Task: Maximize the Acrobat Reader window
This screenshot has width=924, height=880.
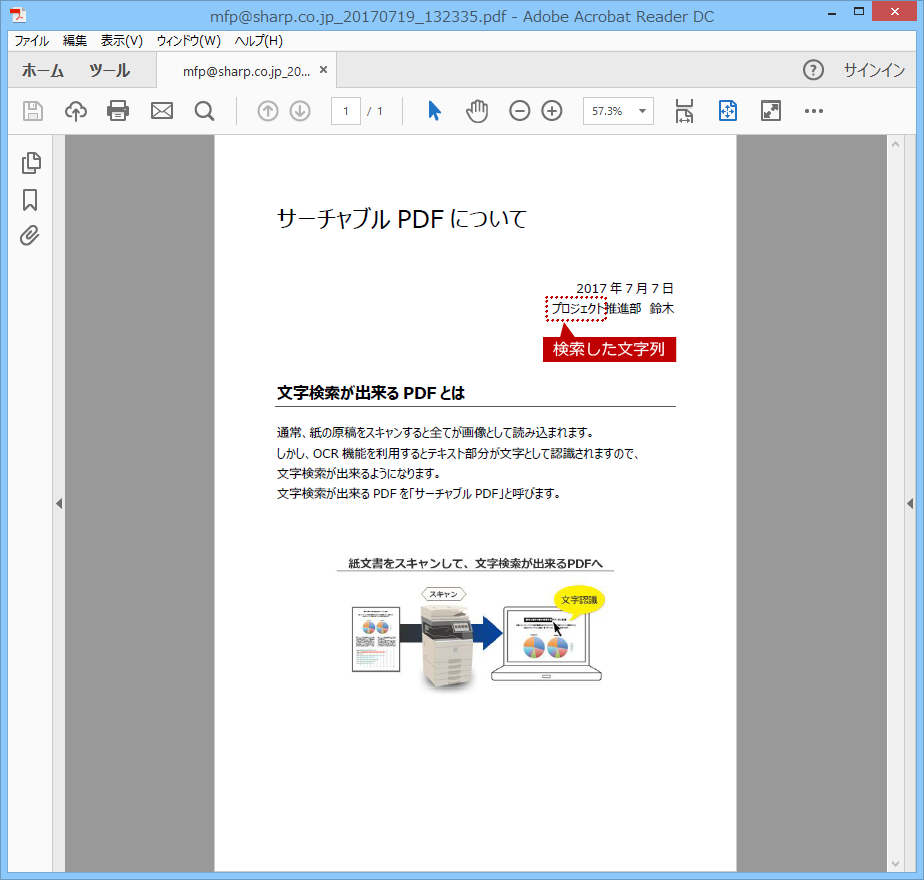Action: click(x=859, y=12)
